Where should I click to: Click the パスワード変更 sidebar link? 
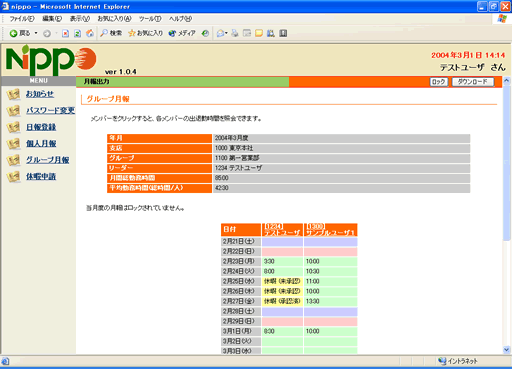coord(51,110)
